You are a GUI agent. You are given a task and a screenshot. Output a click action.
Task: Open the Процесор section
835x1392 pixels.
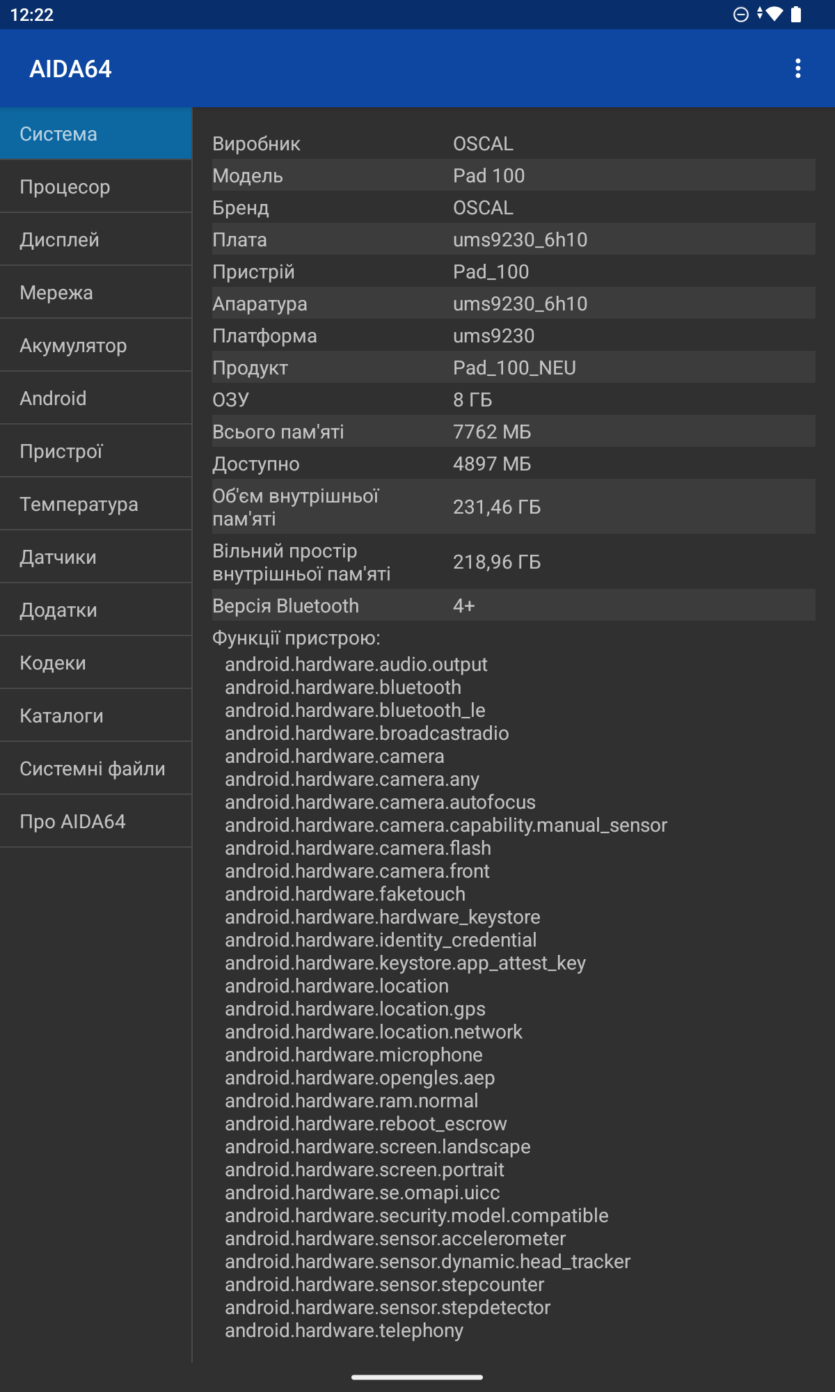(96, 186)
